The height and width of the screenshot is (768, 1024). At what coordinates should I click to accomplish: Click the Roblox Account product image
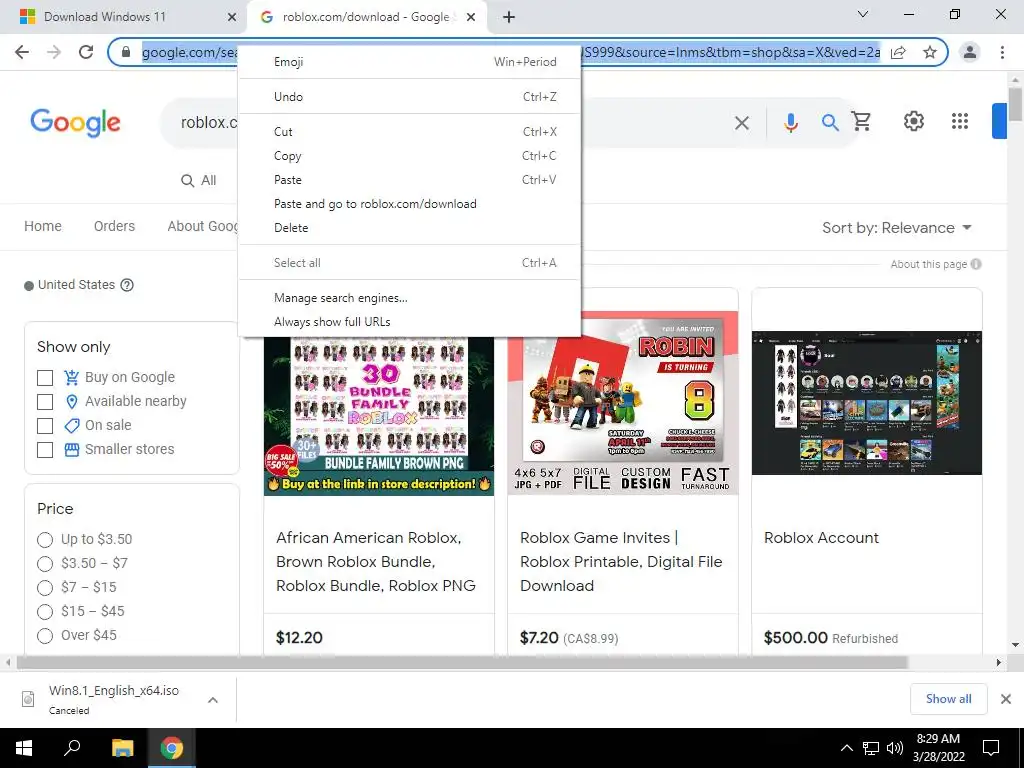tap(867, 403)
